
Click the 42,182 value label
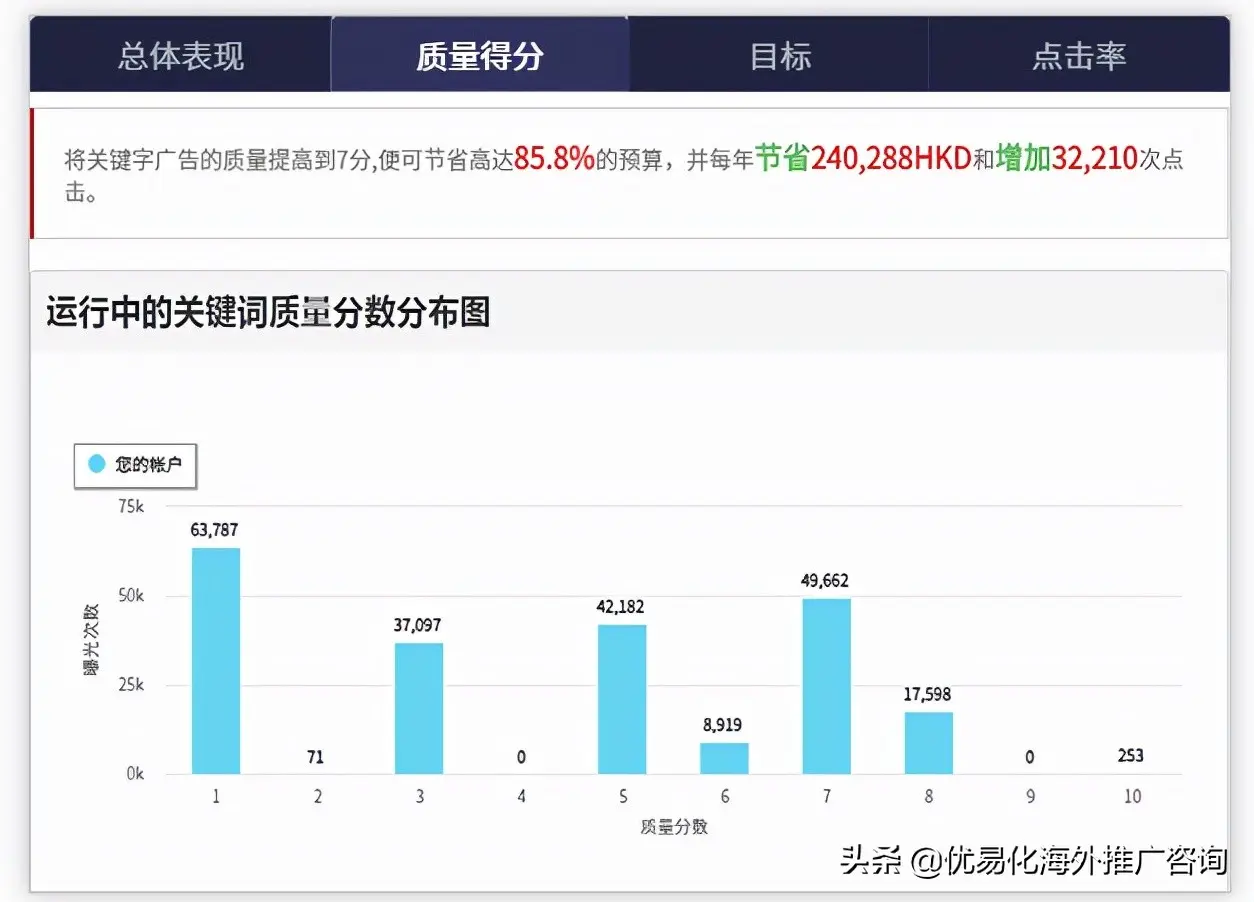pyautogui.click(x=622, y=607)
